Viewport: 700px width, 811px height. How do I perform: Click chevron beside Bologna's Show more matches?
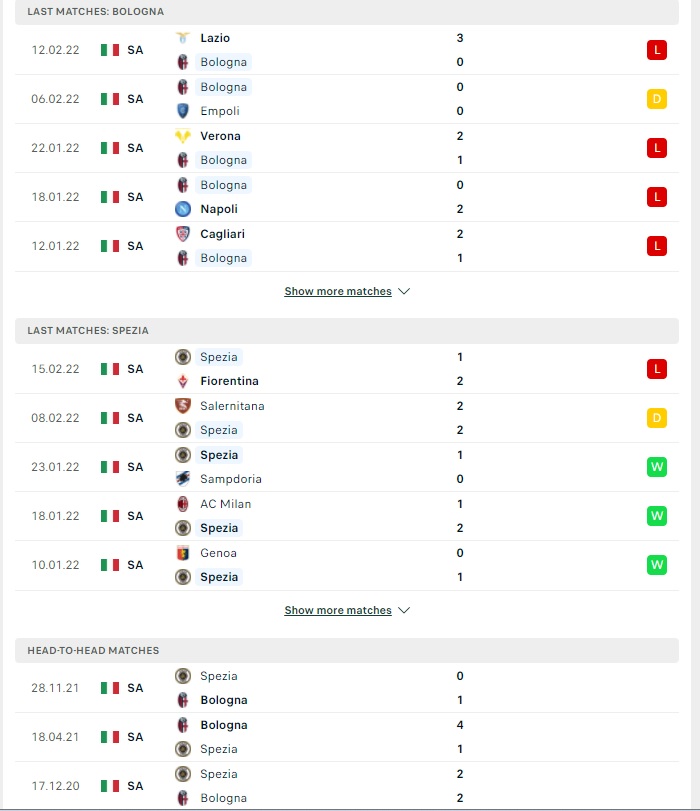tap(404, 291)
